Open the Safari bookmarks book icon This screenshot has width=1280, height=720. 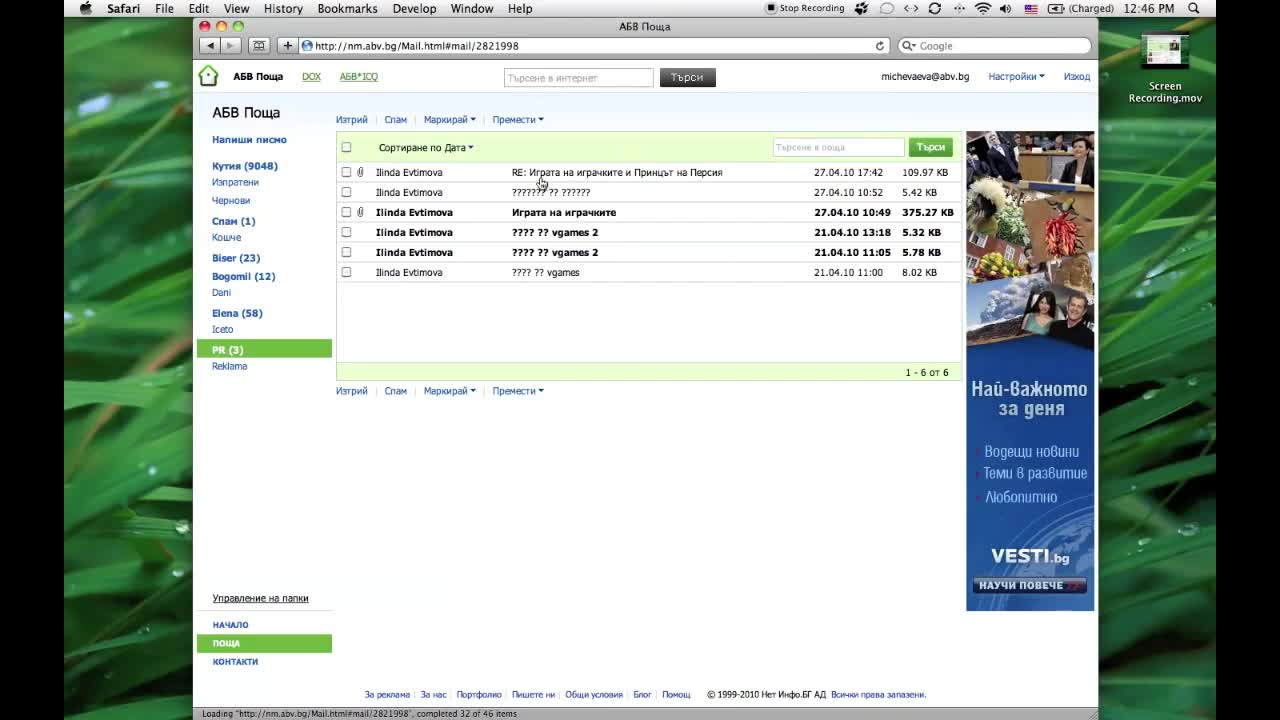pos(259,46)
